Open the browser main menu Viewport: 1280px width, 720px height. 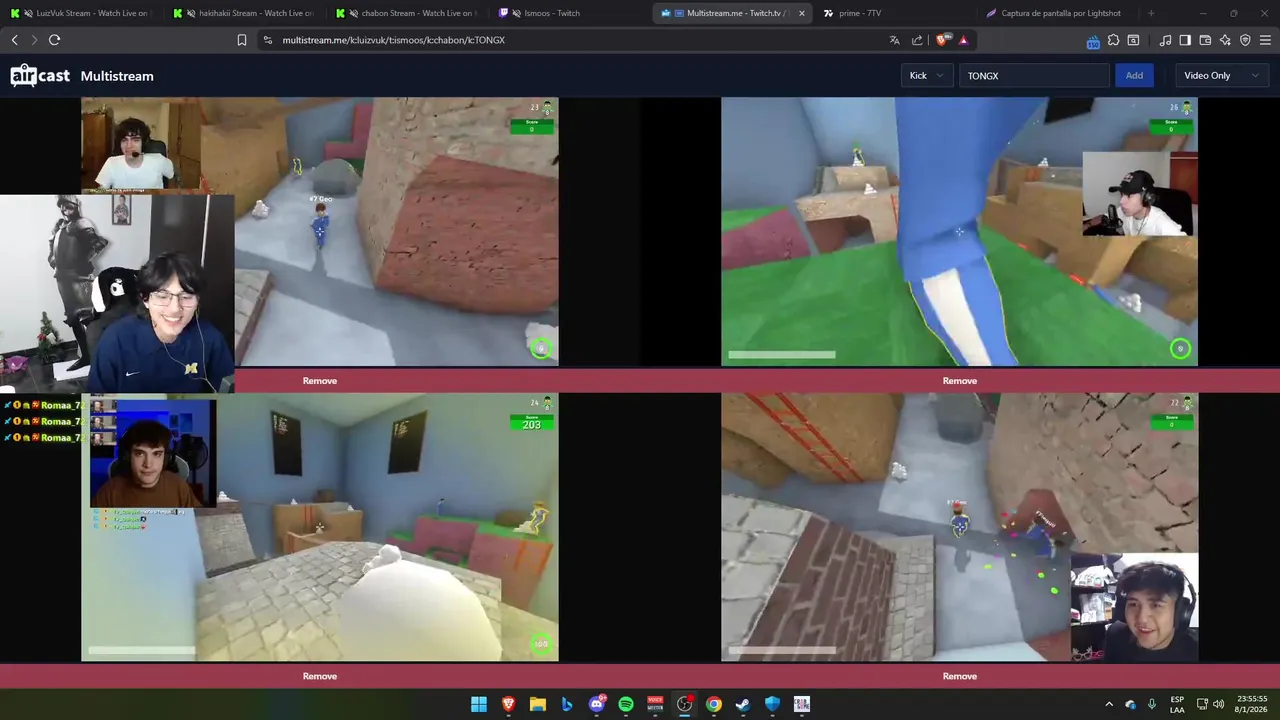pos(1266,40)
